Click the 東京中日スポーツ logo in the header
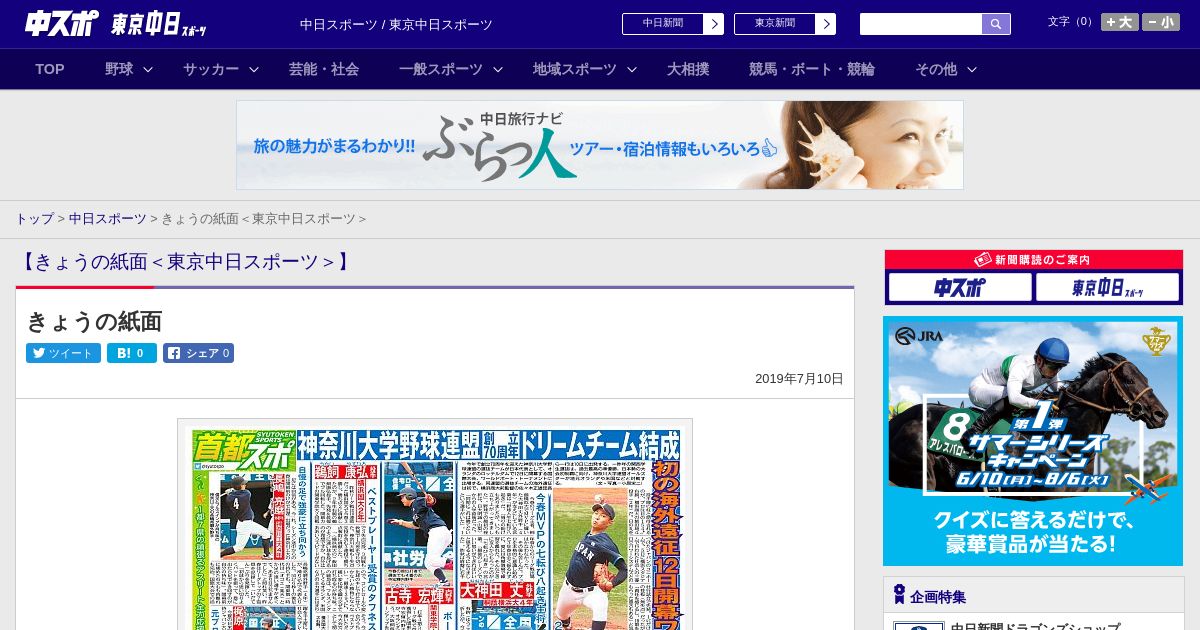The height and width of the screenshot is (630, 1200). coord(159,24)
